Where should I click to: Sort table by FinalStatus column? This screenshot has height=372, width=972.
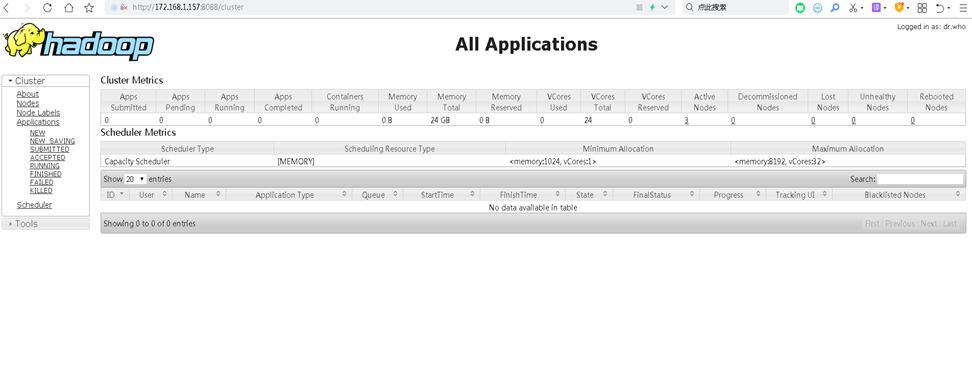[x=656, y=195]
